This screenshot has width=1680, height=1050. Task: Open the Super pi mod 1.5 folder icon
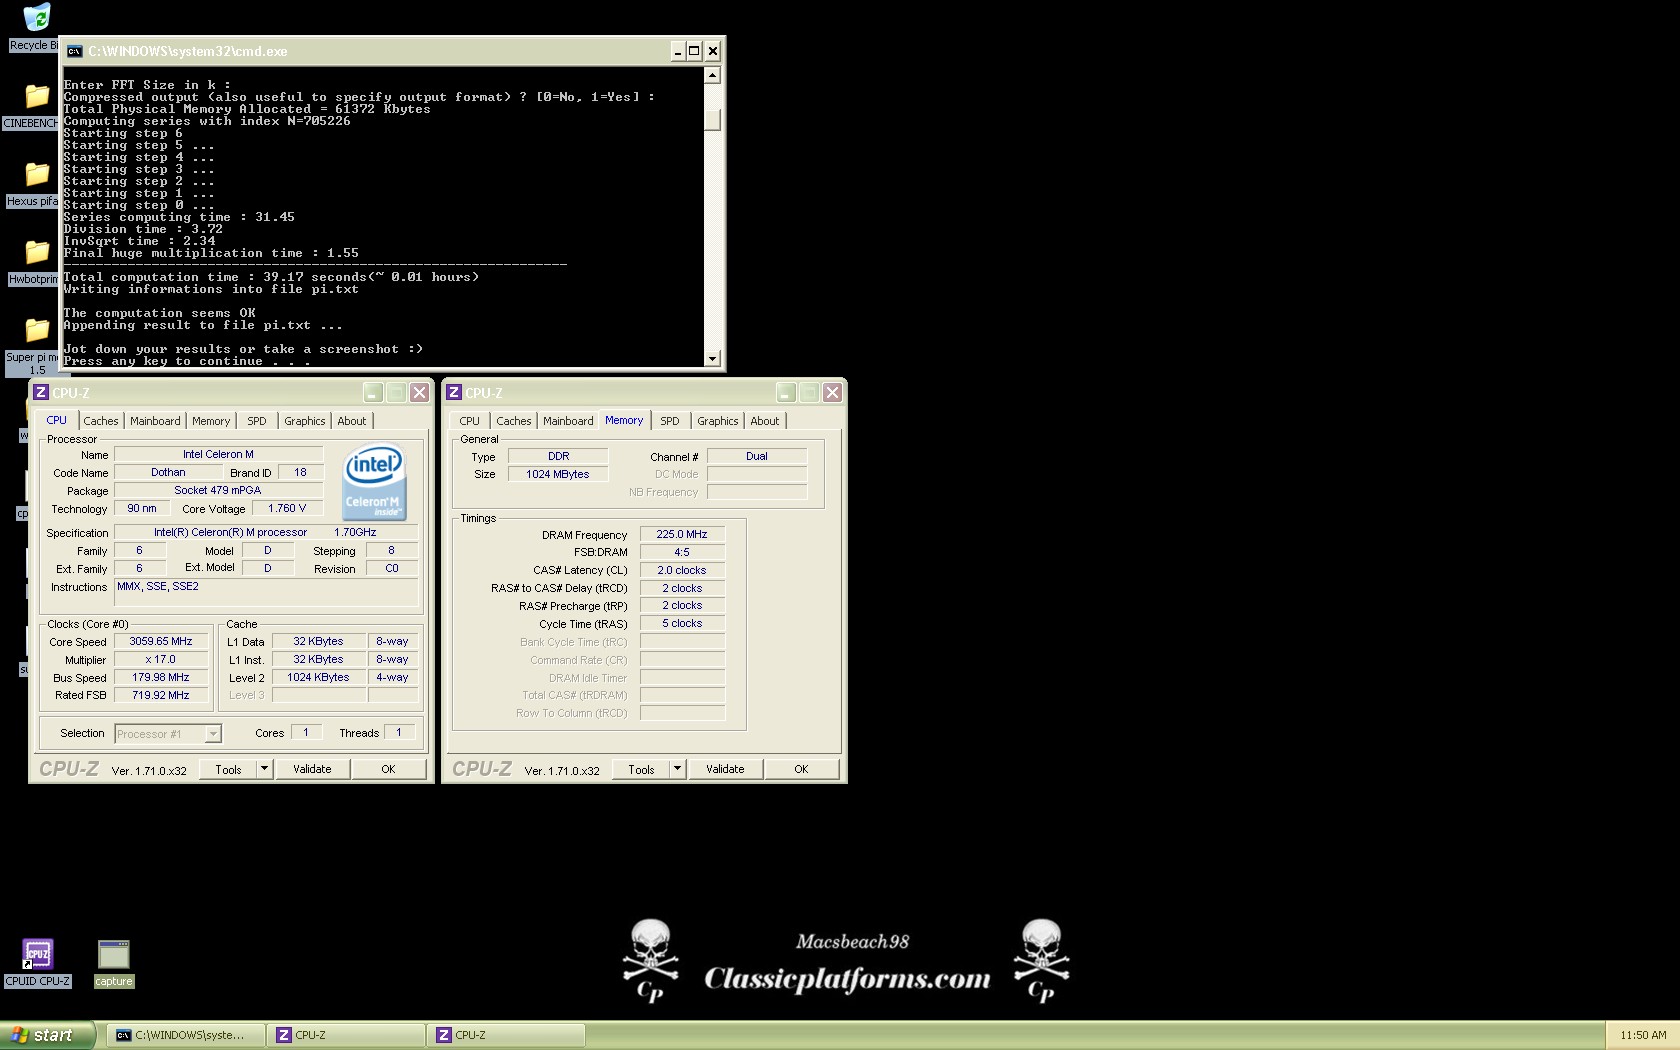click(36, 331)
